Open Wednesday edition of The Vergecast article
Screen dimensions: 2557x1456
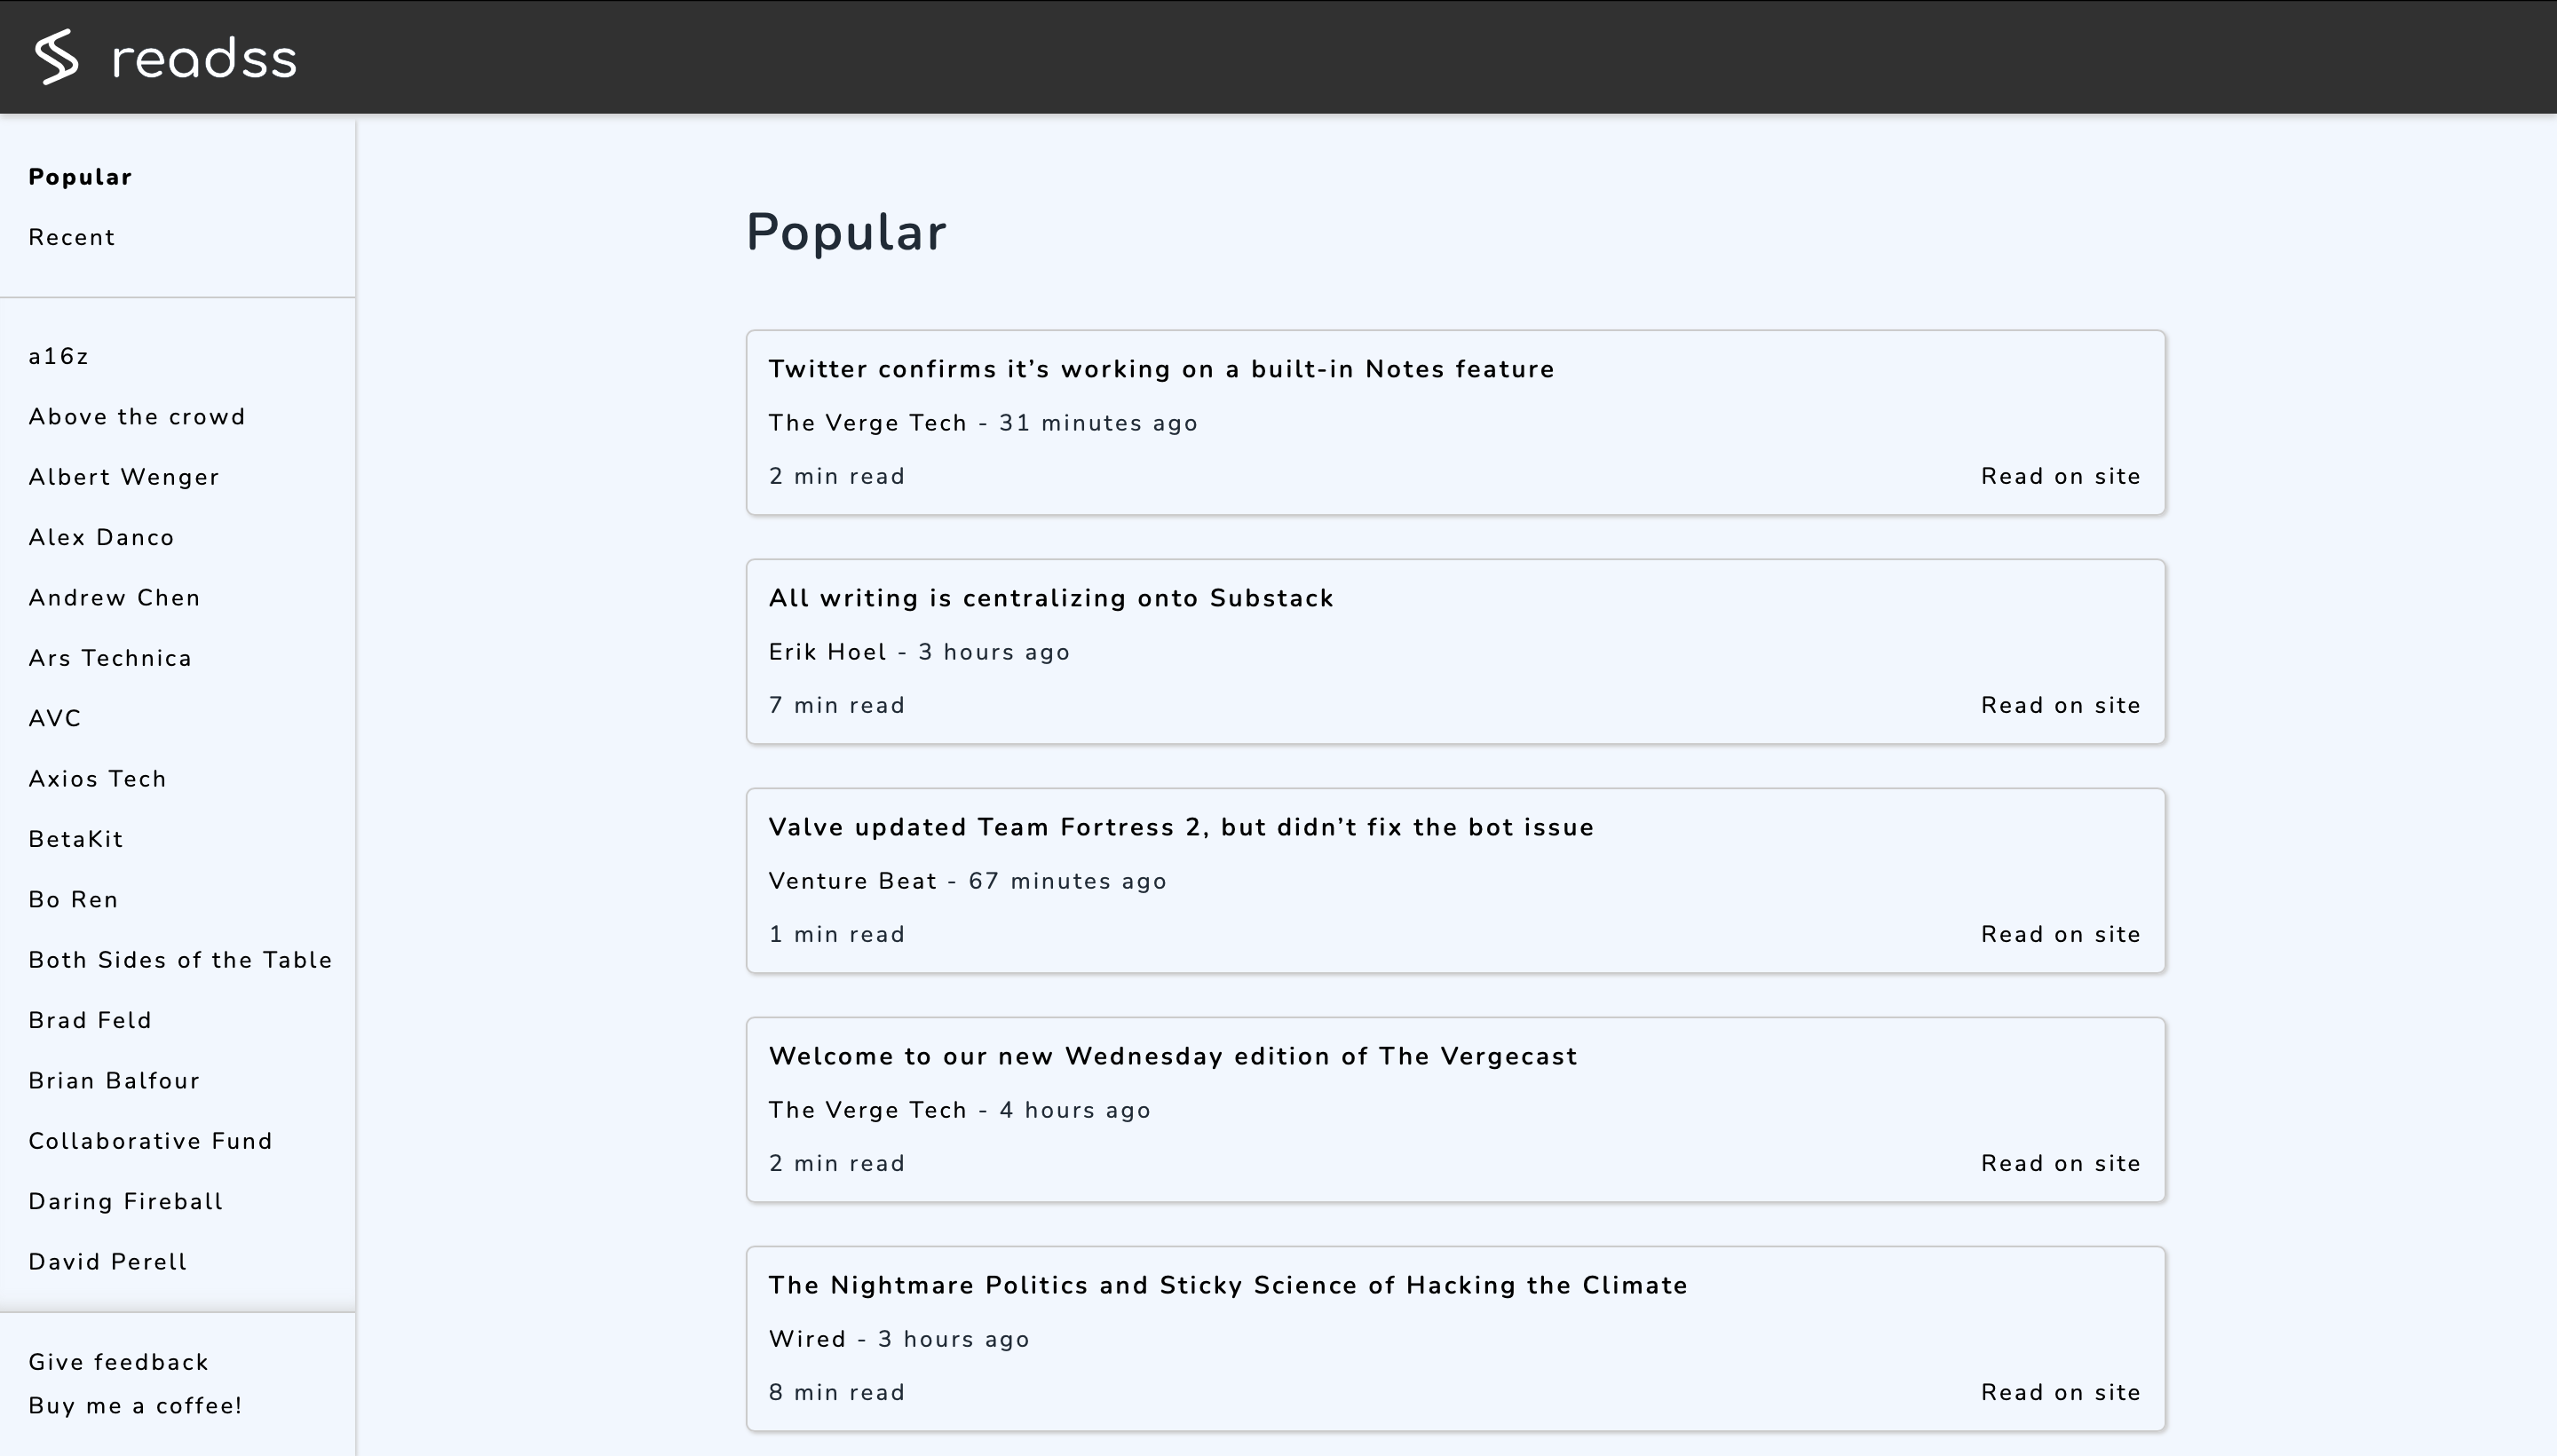click(x=1172, y=1056)
